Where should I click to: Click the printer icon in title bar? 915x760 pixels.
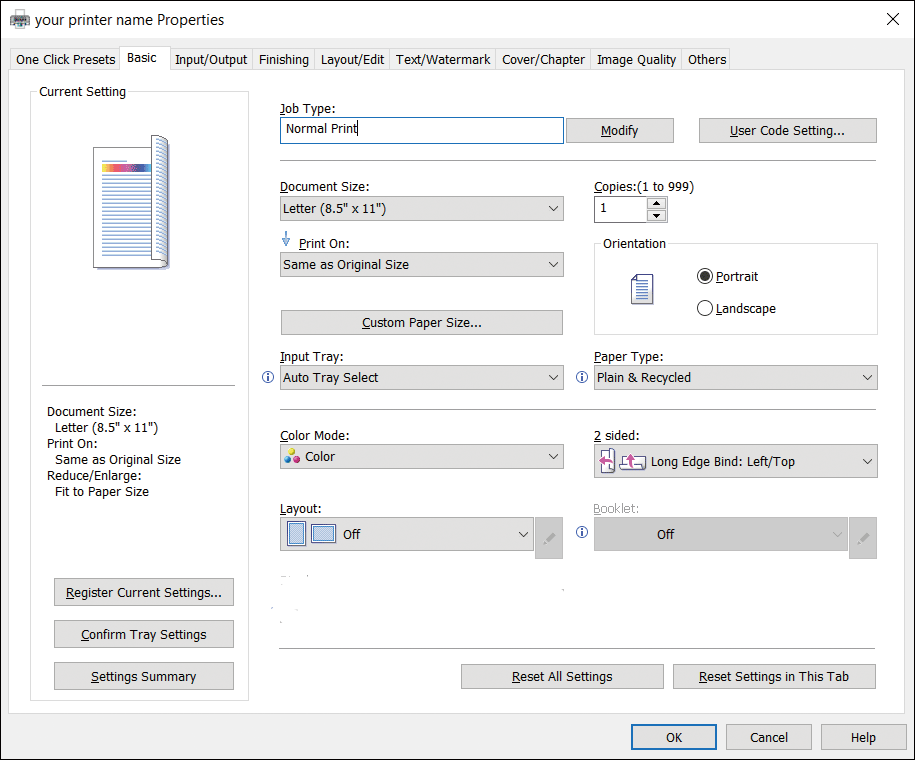pyautogui.click(x=19, y=19)
